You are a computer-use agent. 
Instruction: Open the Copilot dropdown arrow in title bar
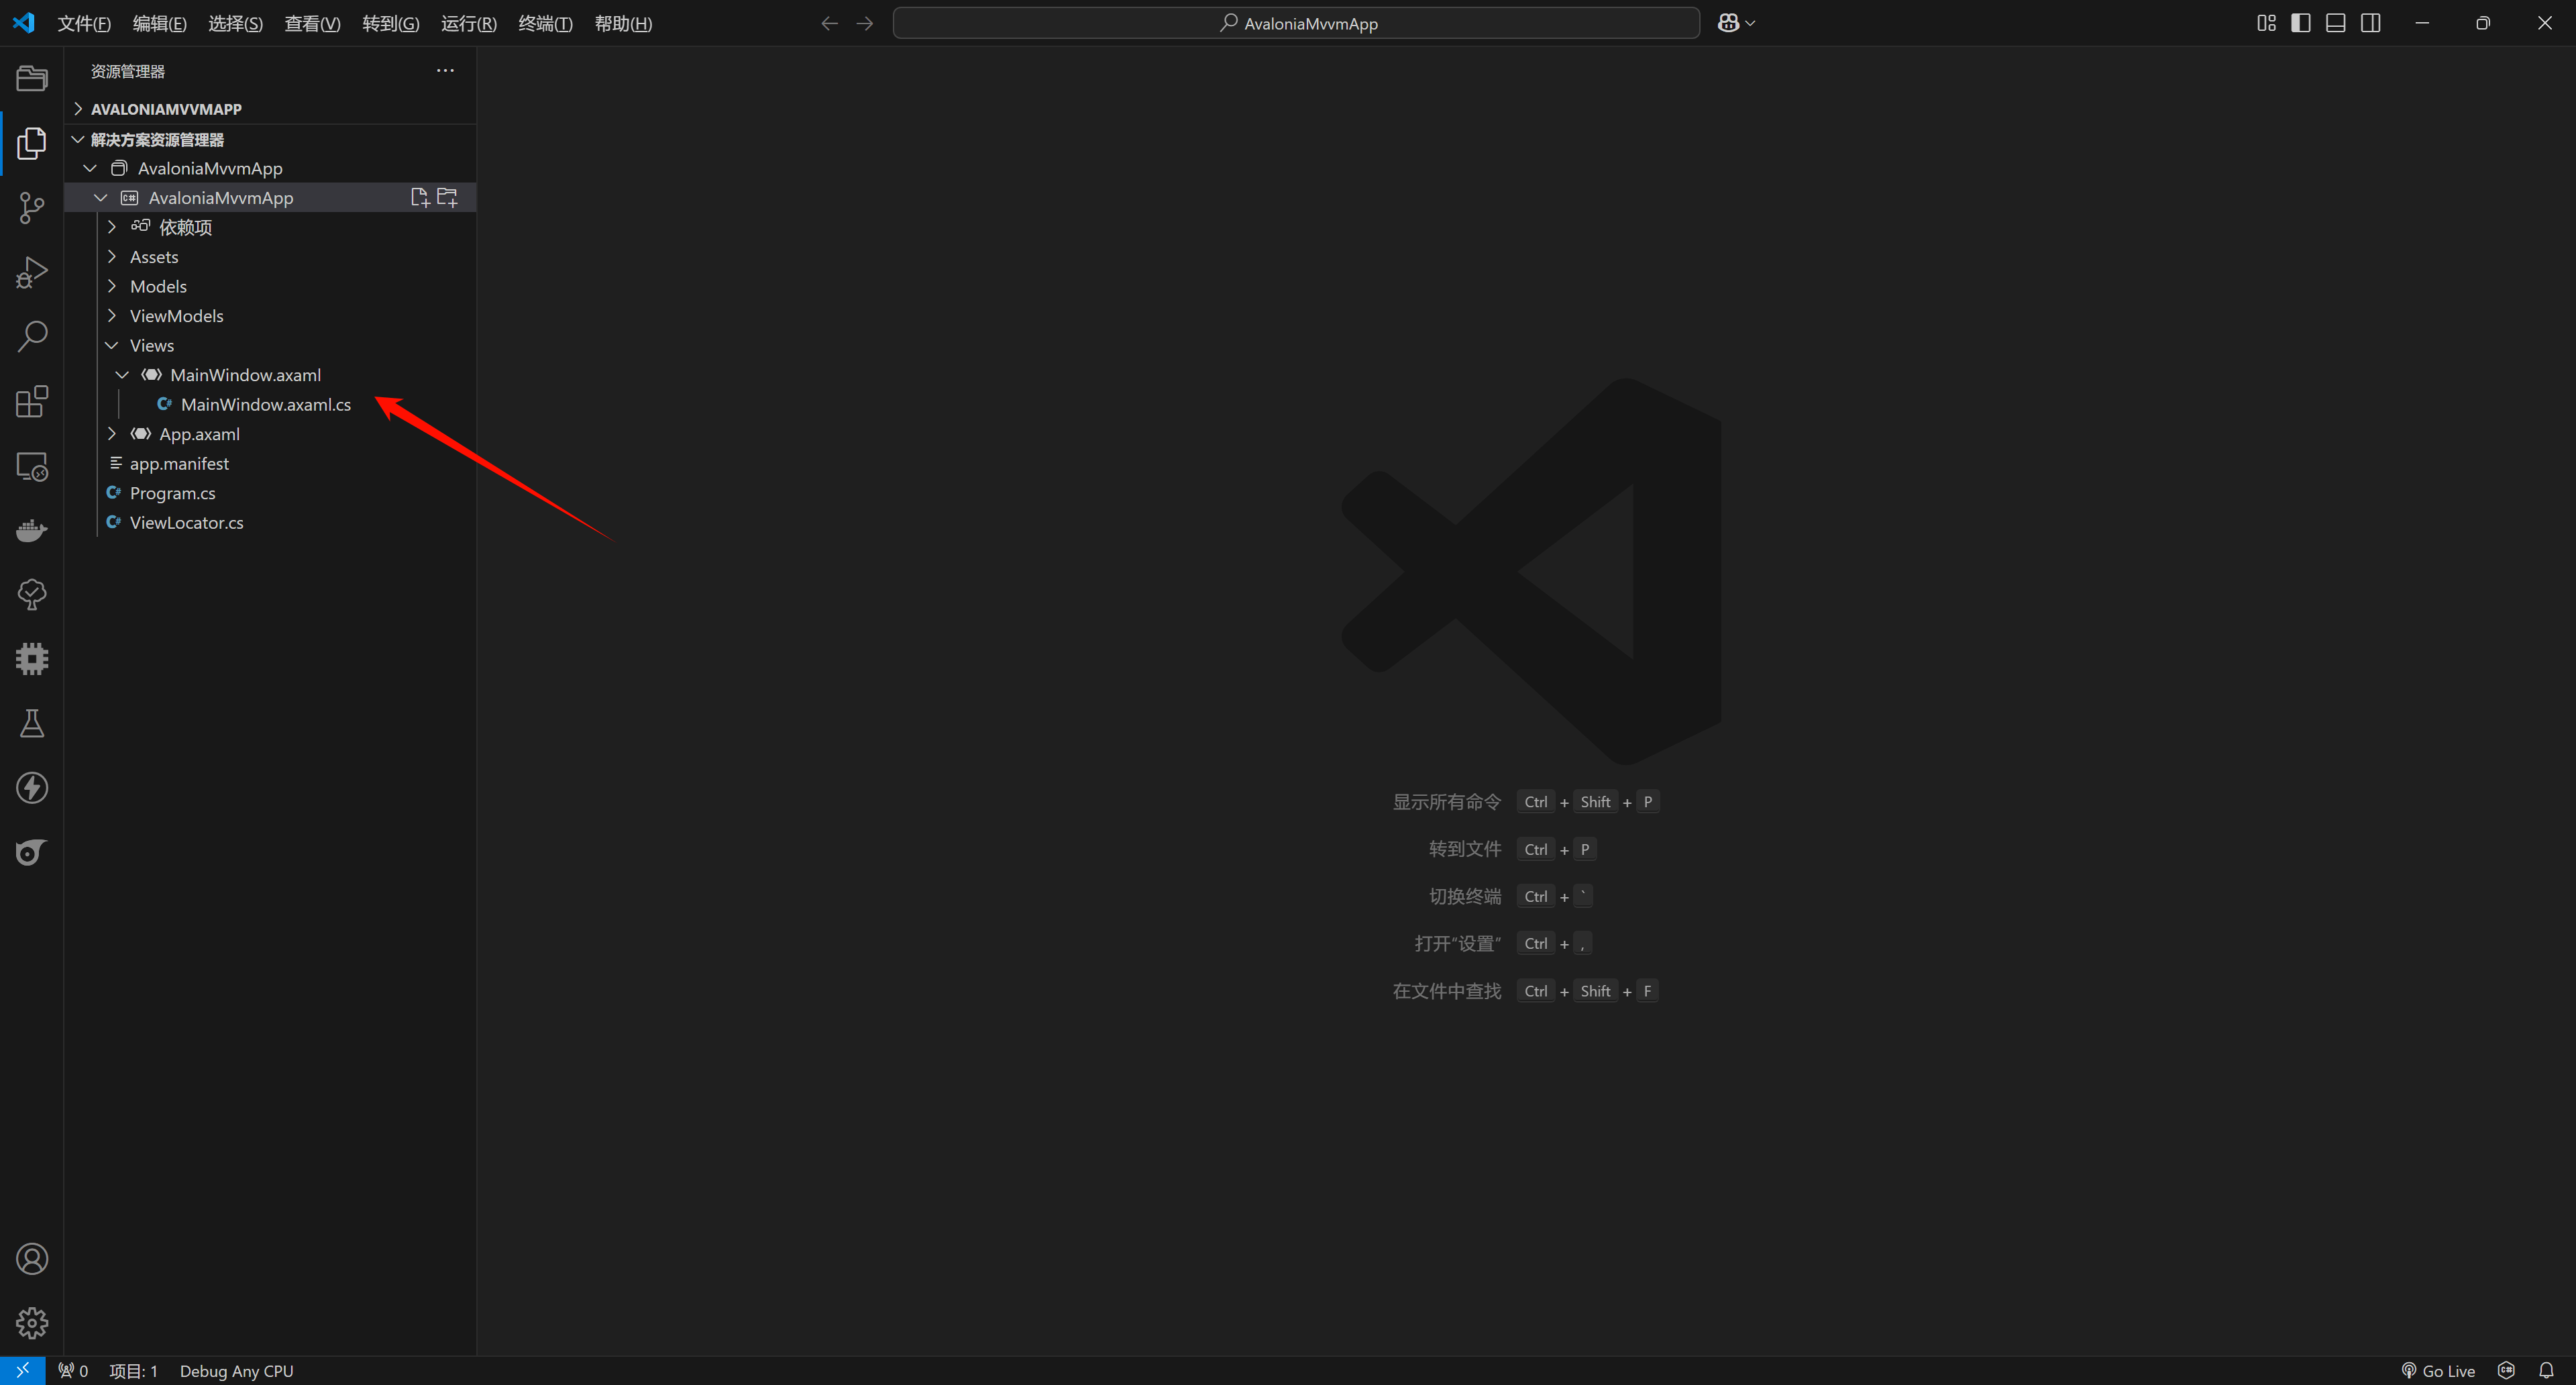click(x=1750, y=23)
